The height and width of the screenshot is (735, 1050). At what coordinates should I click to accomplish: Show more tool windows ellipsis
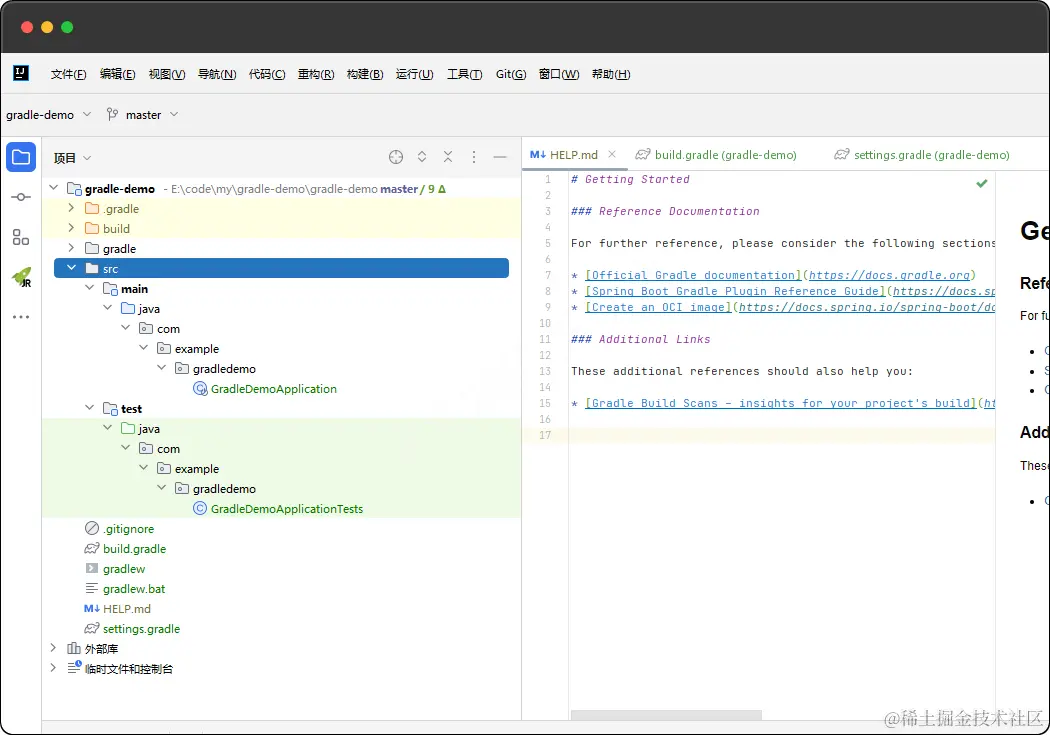tap(21, 317)
